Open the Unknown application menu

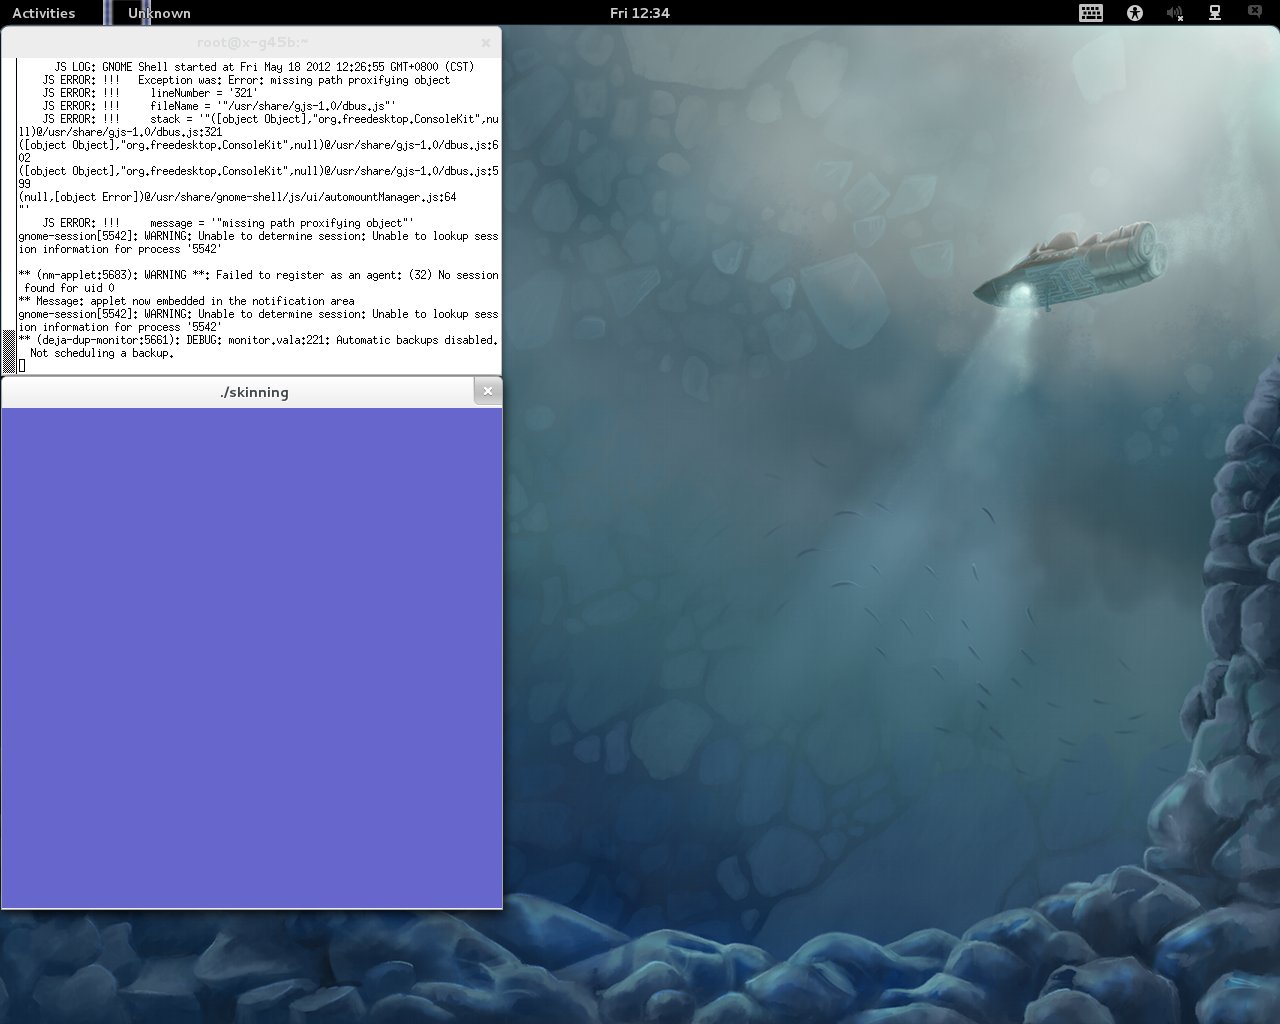(159, 13)
